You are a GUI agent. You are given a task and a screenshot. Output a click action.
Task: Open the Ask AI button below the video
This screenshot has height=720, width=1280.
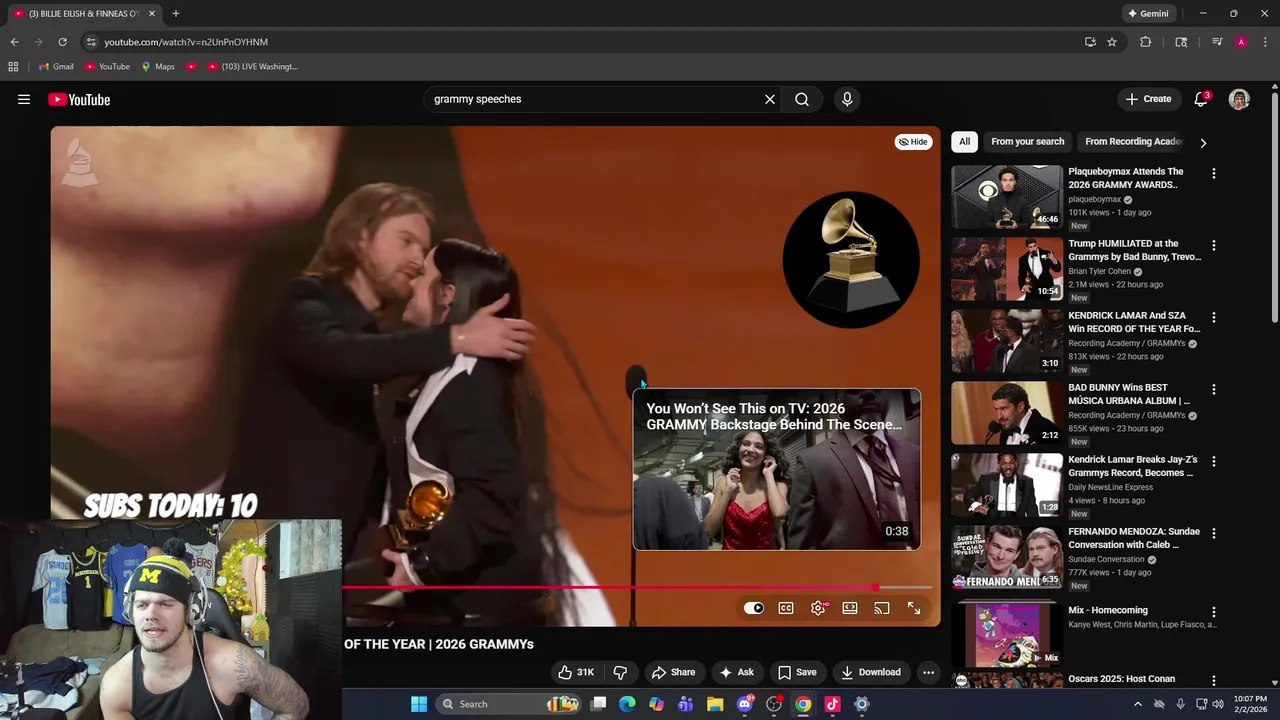click(737, 672)
